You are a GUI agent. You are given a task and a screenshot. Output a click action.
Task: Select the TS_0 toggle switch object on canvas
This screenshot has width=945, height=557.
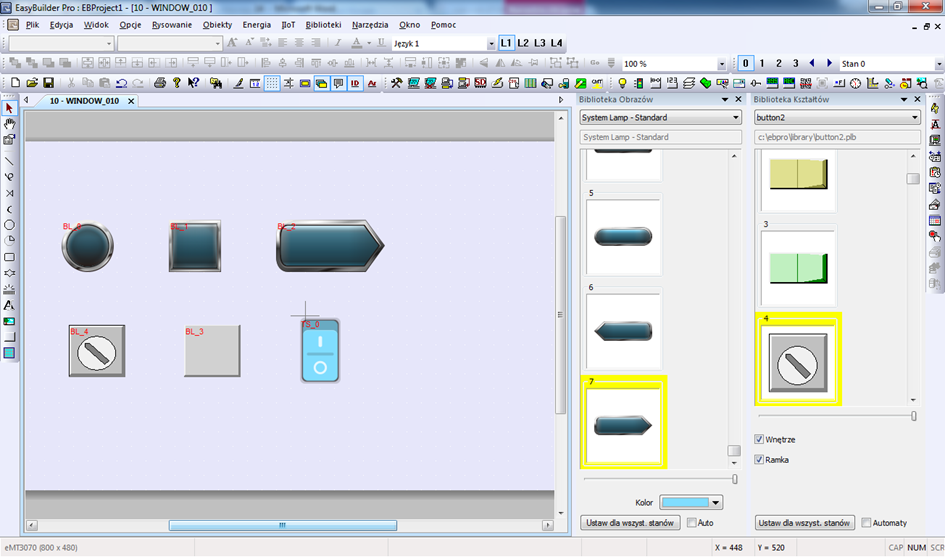[x=321, y=351]
